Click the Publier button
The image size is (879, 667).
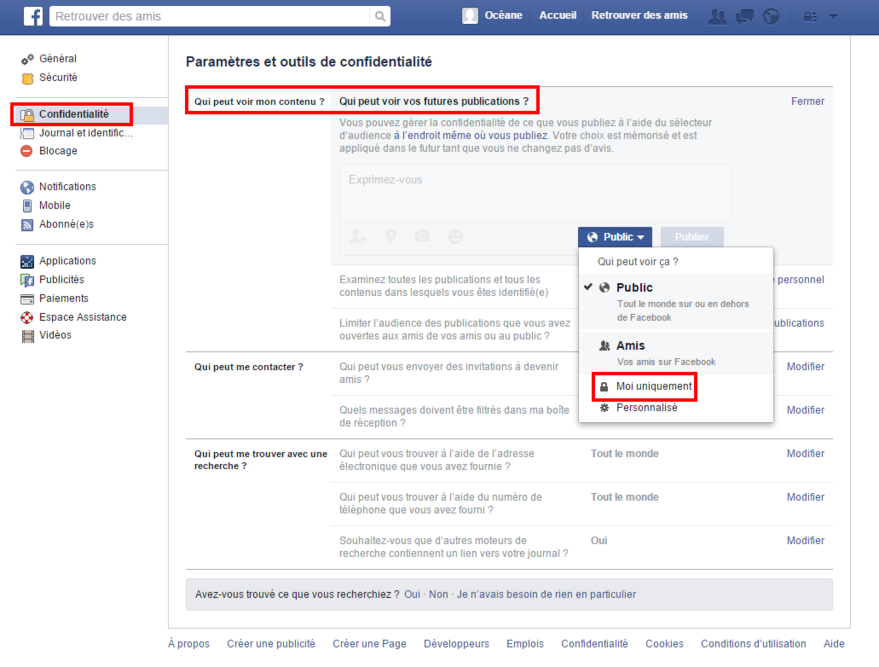tap(692, 237)
